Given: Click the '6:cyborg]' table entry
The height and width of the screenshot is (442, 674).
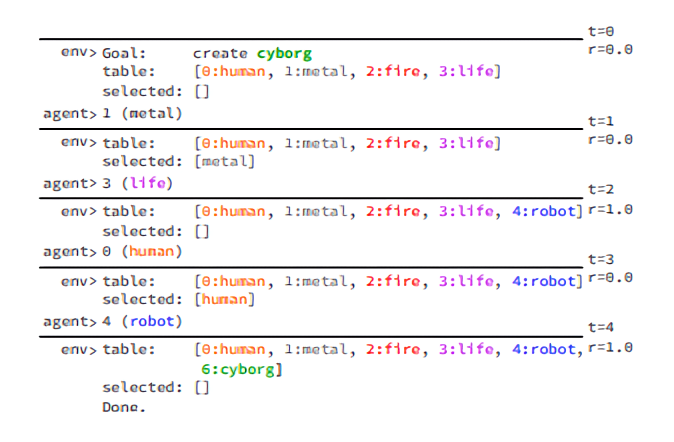Looking at the screenshot, I should pyautogui.click(x=243, y=369).
